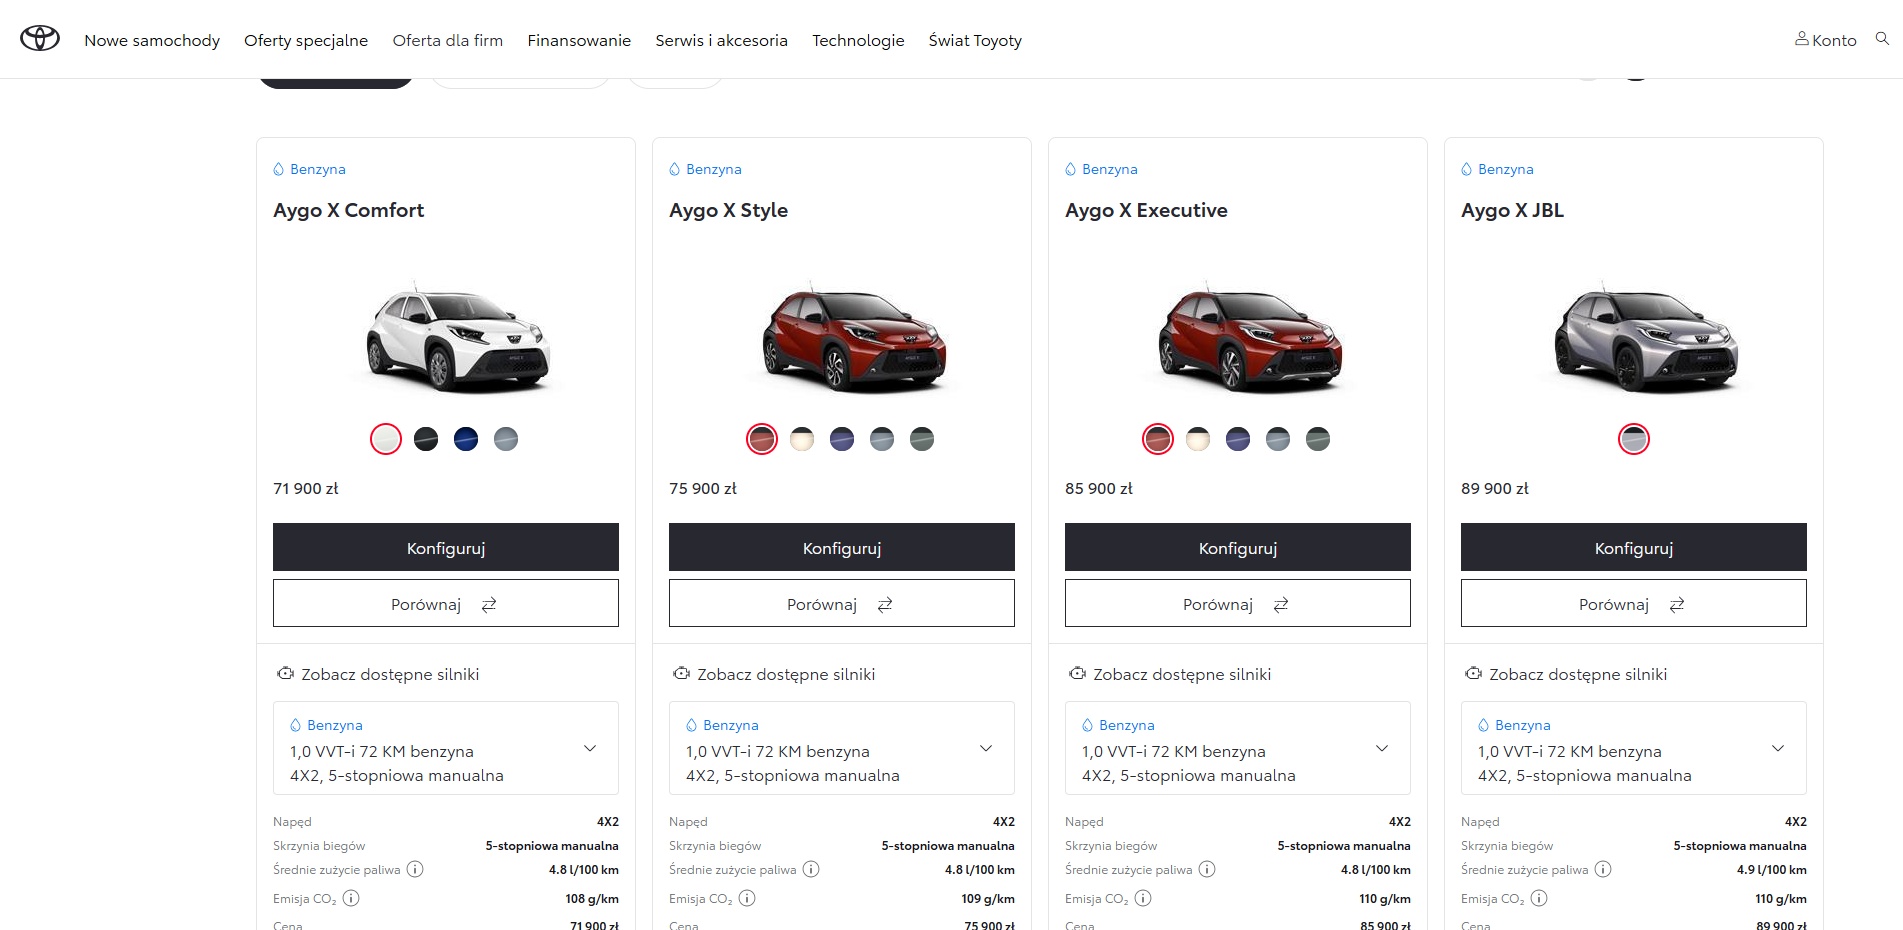Viewport: 1903px width, 930px height.
Task: Open Oferta dla firm menu
Action: coord(448,40)
